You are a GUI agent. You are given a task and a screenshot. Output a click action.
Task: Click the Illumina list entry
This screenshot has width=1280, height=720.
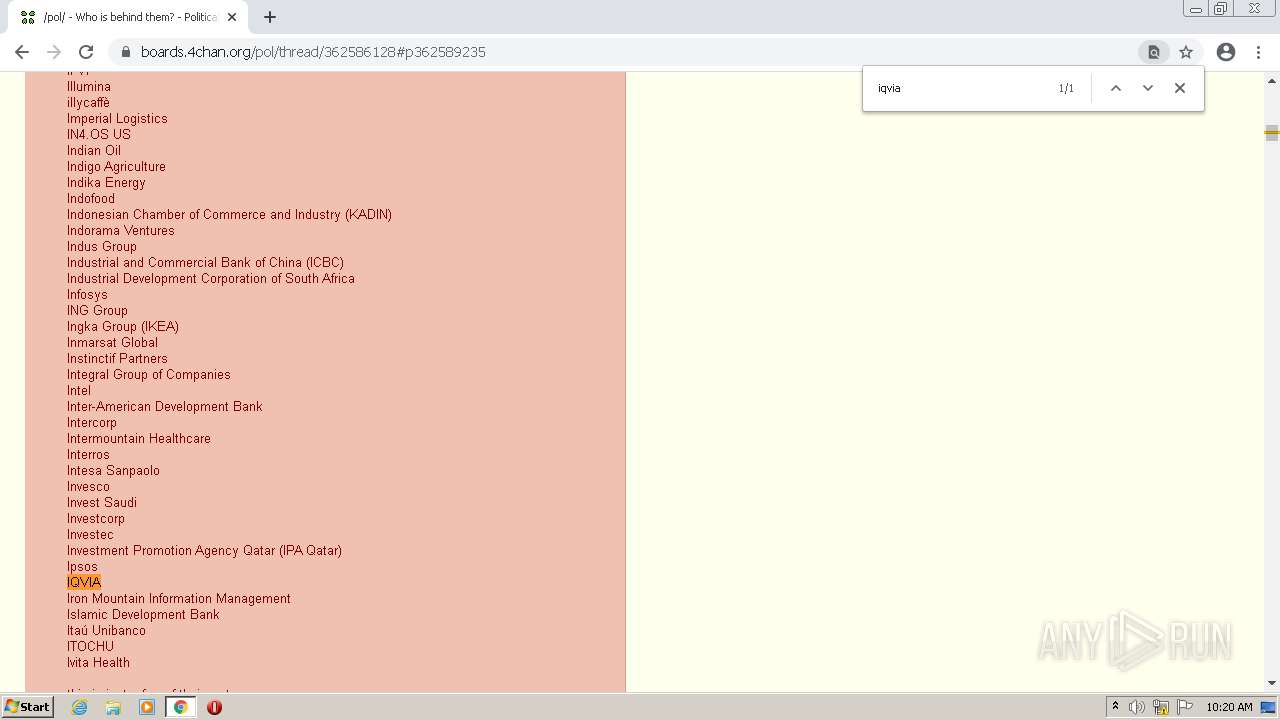point(89,86)
